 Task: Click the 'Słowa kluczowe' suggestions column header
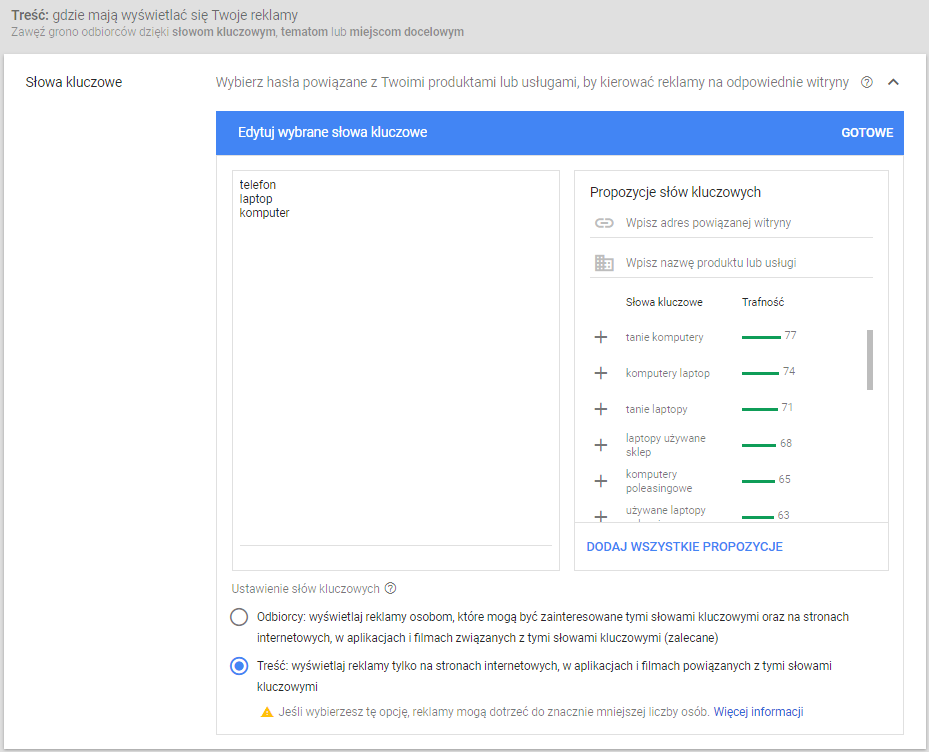(x=664, y=302)
